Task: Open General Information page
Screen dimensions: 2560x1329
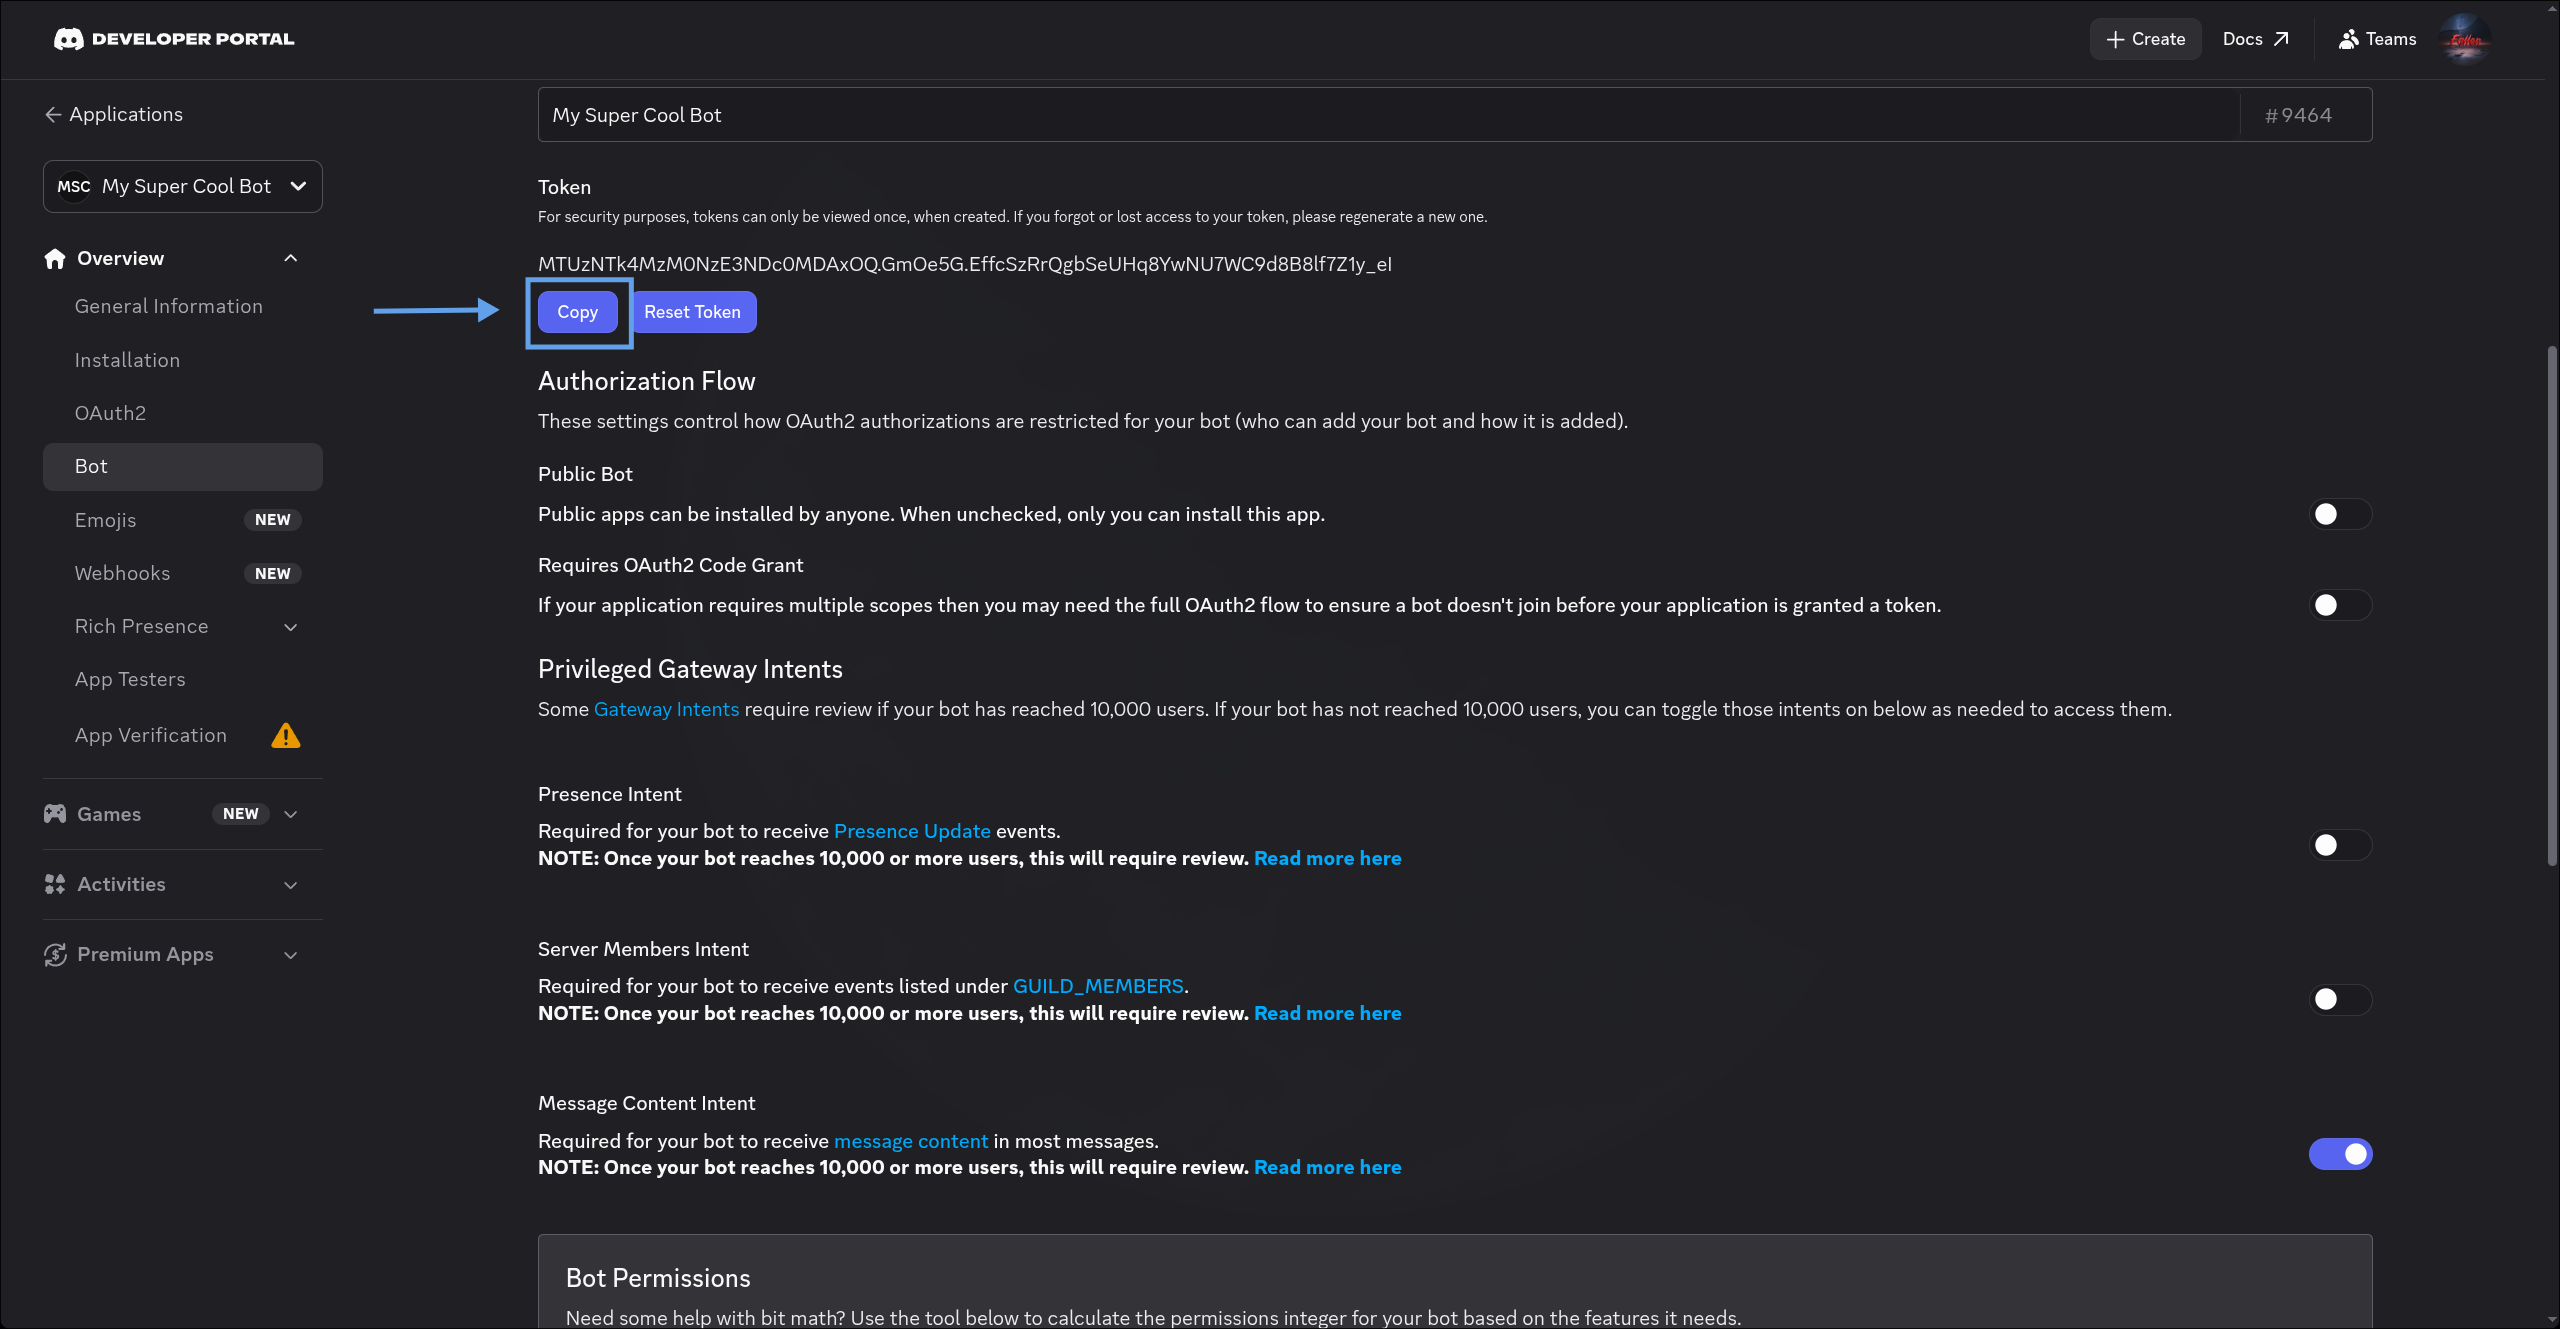Action: 169,307
